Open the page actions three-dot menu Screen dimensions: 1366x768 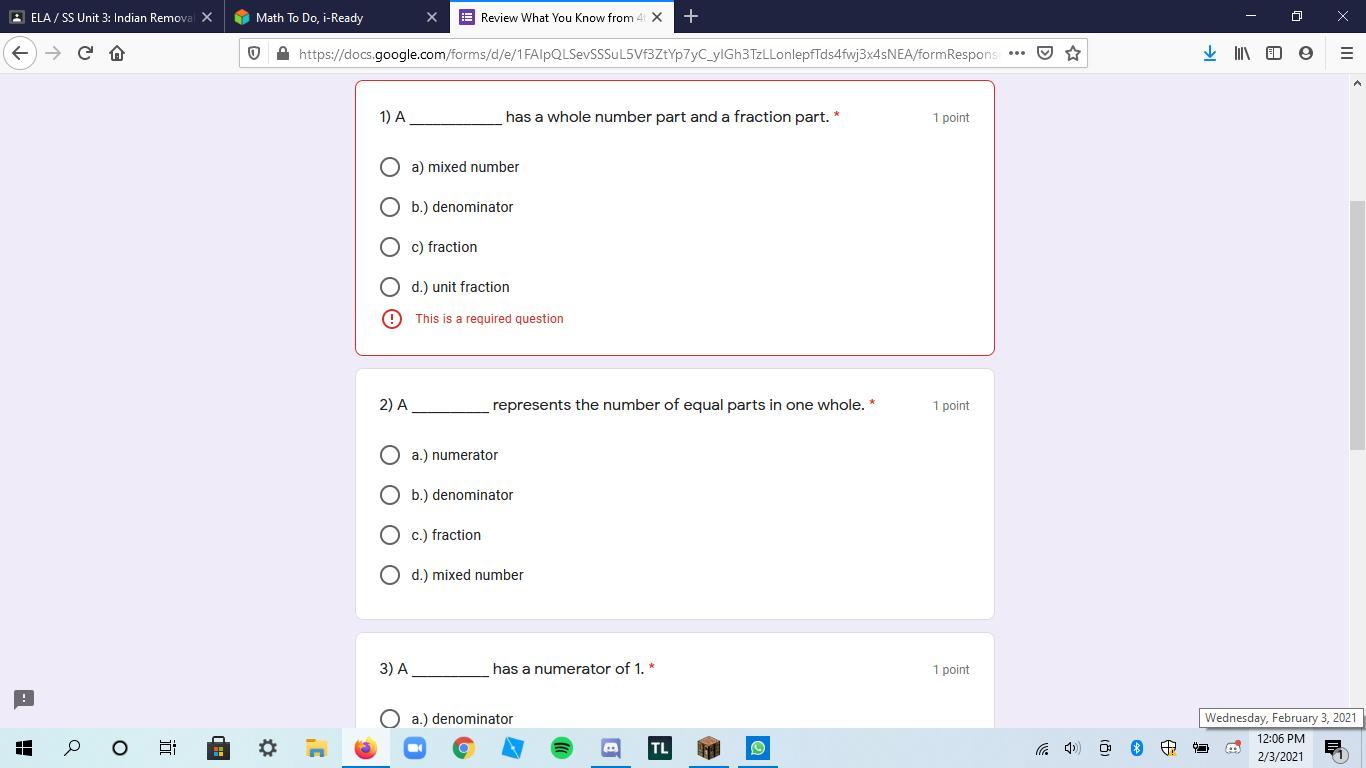pyautogui.click(x=1016, y=53)
